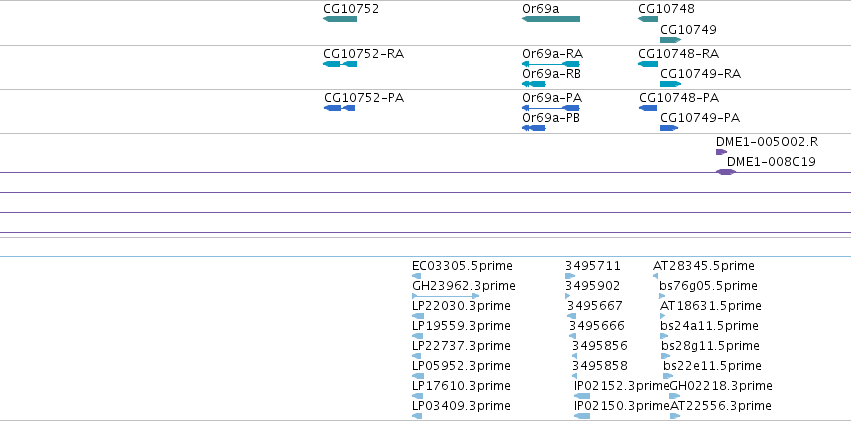
Task: Select the LP17610.3prime EST glyph
Action: [417, 396]
